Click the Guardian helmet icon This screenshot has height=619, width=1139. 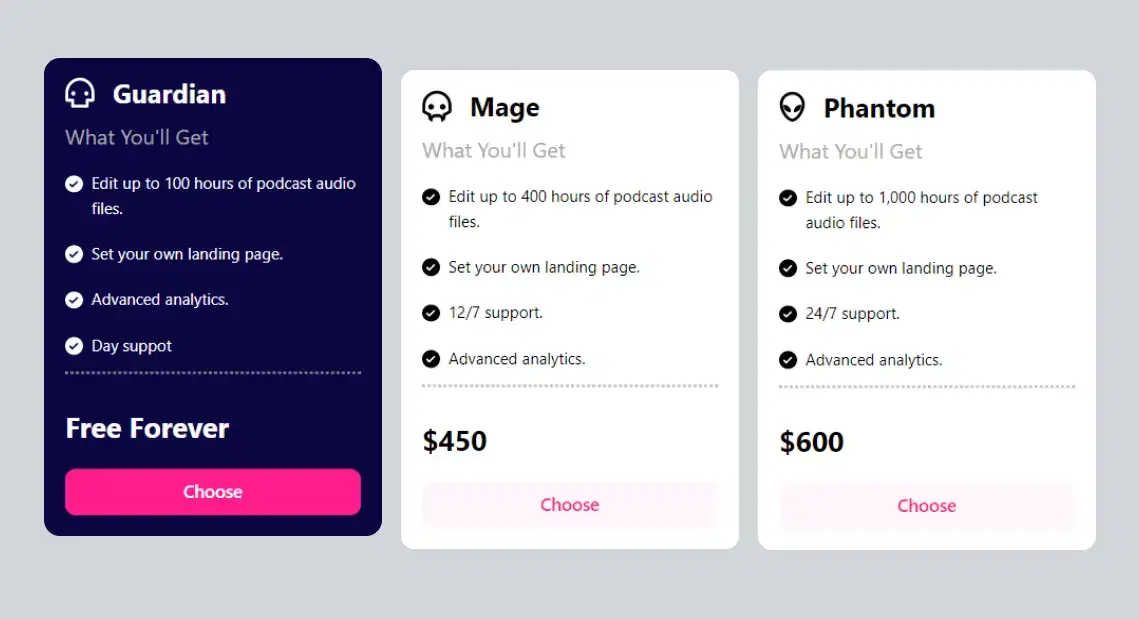pyautogui.click(x=80, y=94)
